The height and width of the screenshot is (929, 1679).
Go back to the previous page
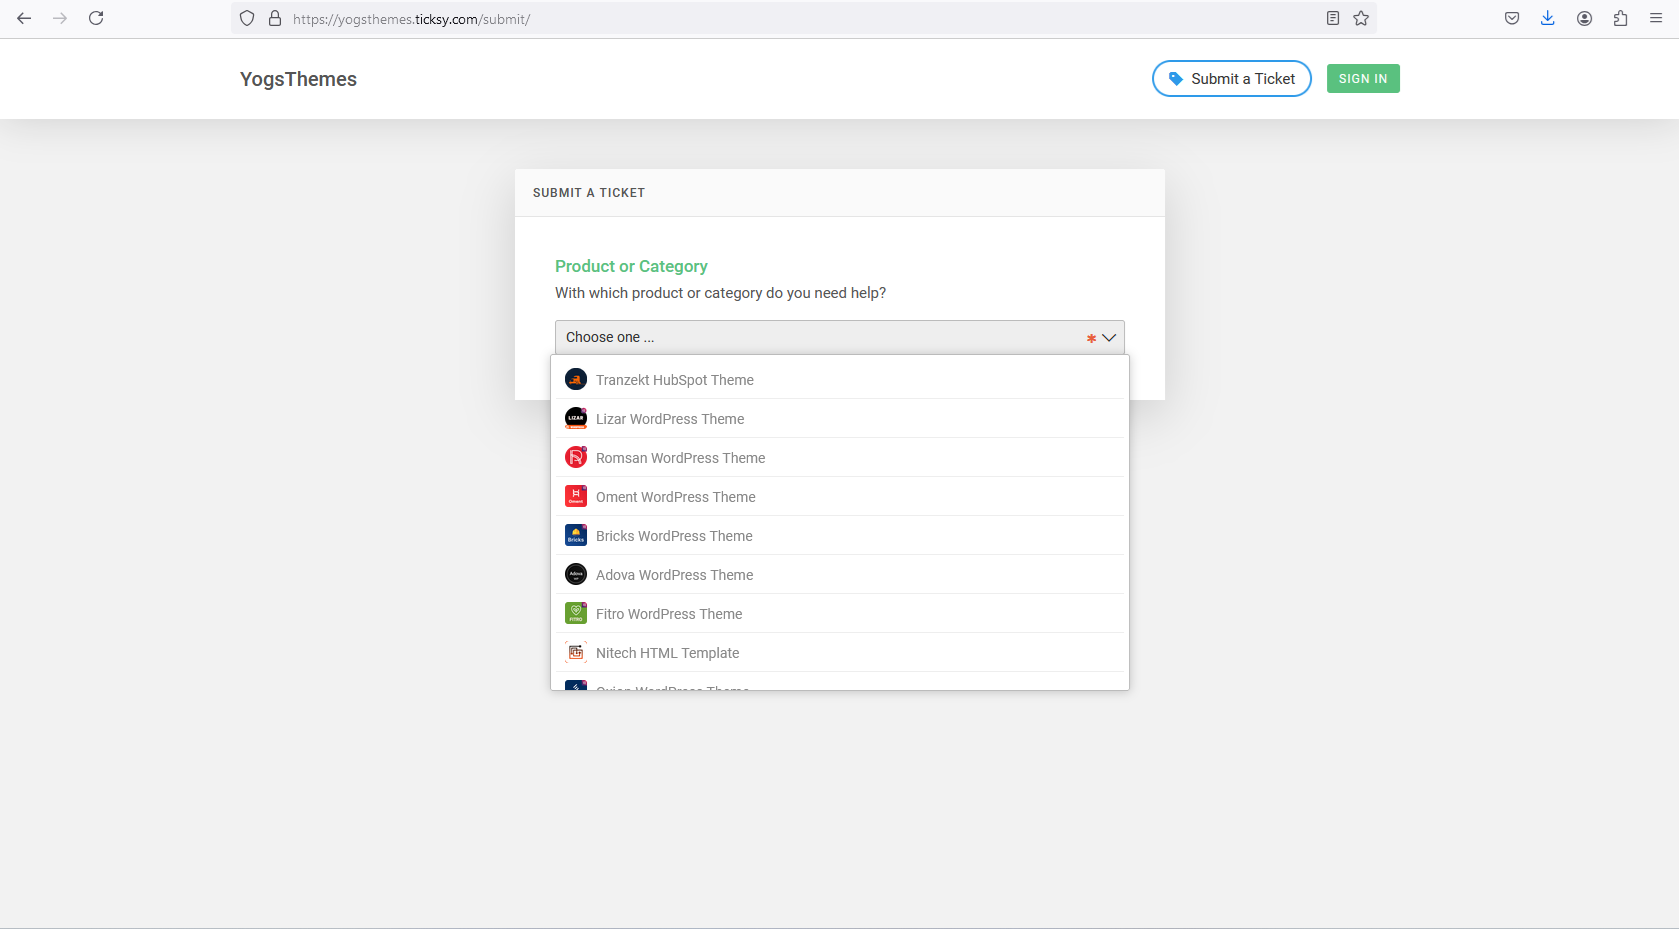[x=24, y=18]
